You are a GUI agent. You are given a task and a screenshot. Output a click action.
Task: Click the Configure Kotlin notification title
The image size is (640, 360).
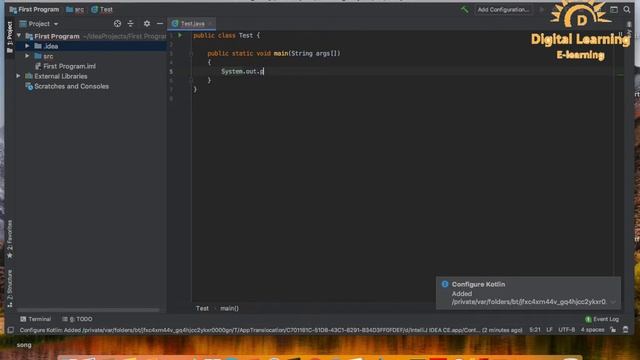coord(478,284)
